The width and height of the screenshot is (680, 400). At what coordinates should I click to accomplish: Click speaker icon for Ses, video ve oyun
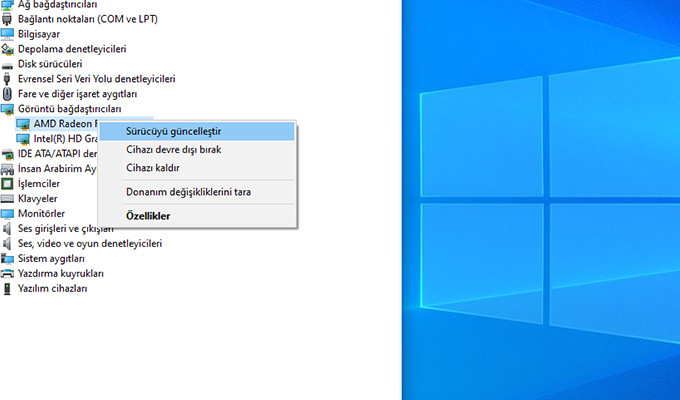pos(7,243)
